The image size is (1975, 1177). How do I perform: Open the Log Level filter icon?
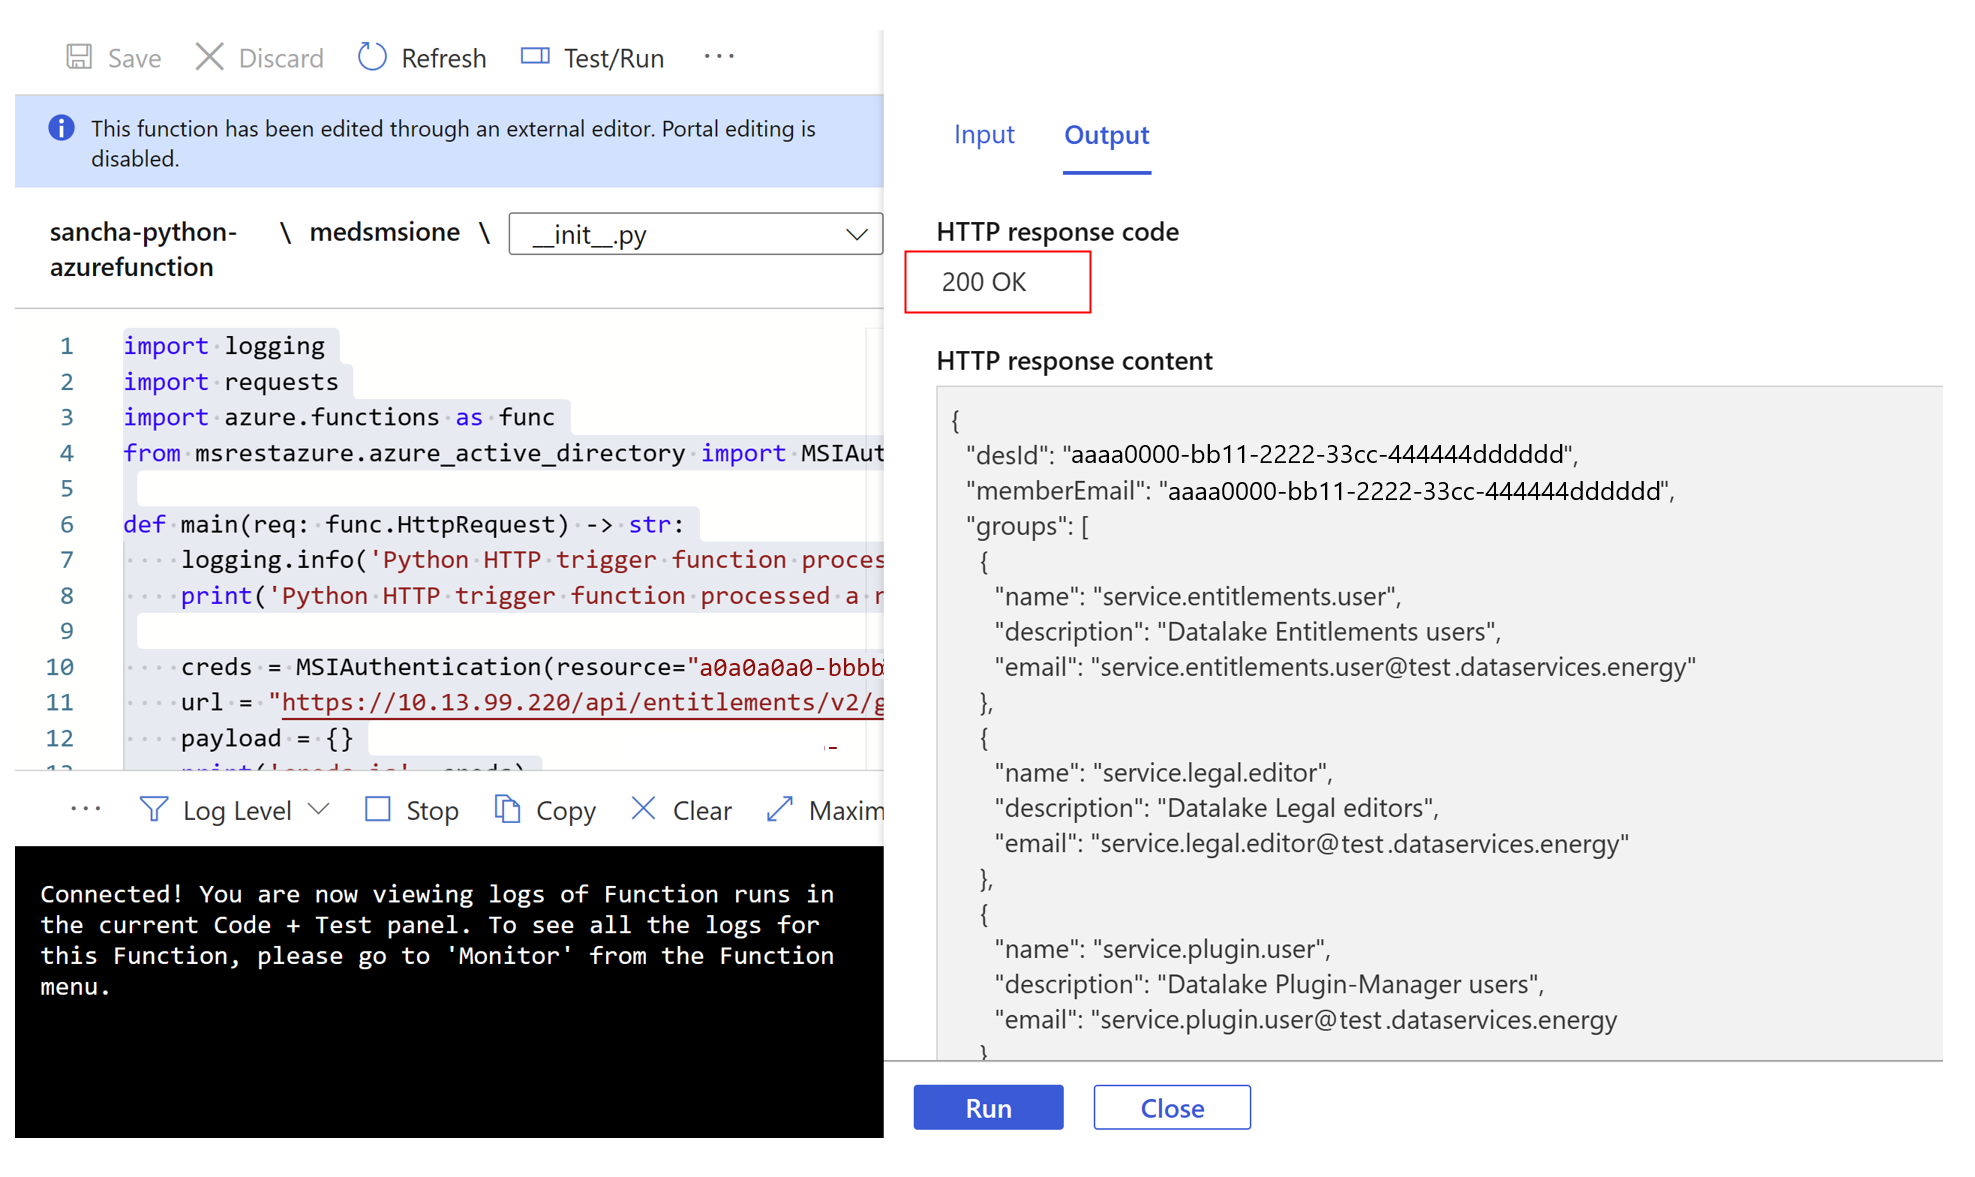(x=155, y=809)
